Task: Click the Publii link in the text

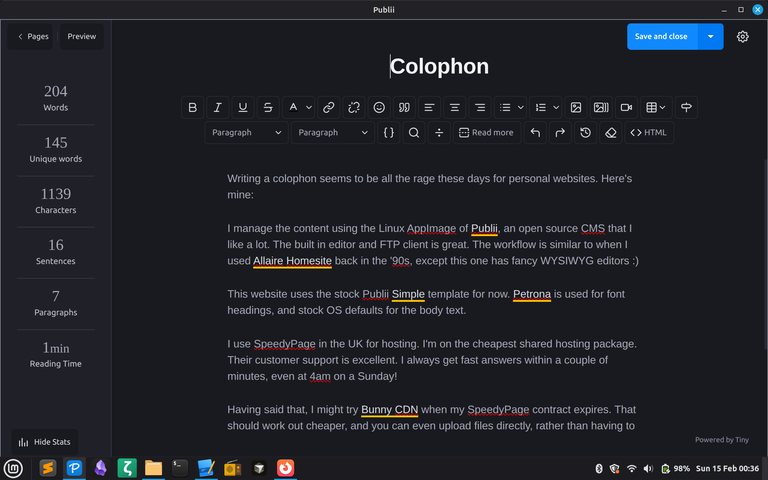Action: pos(484,228)
